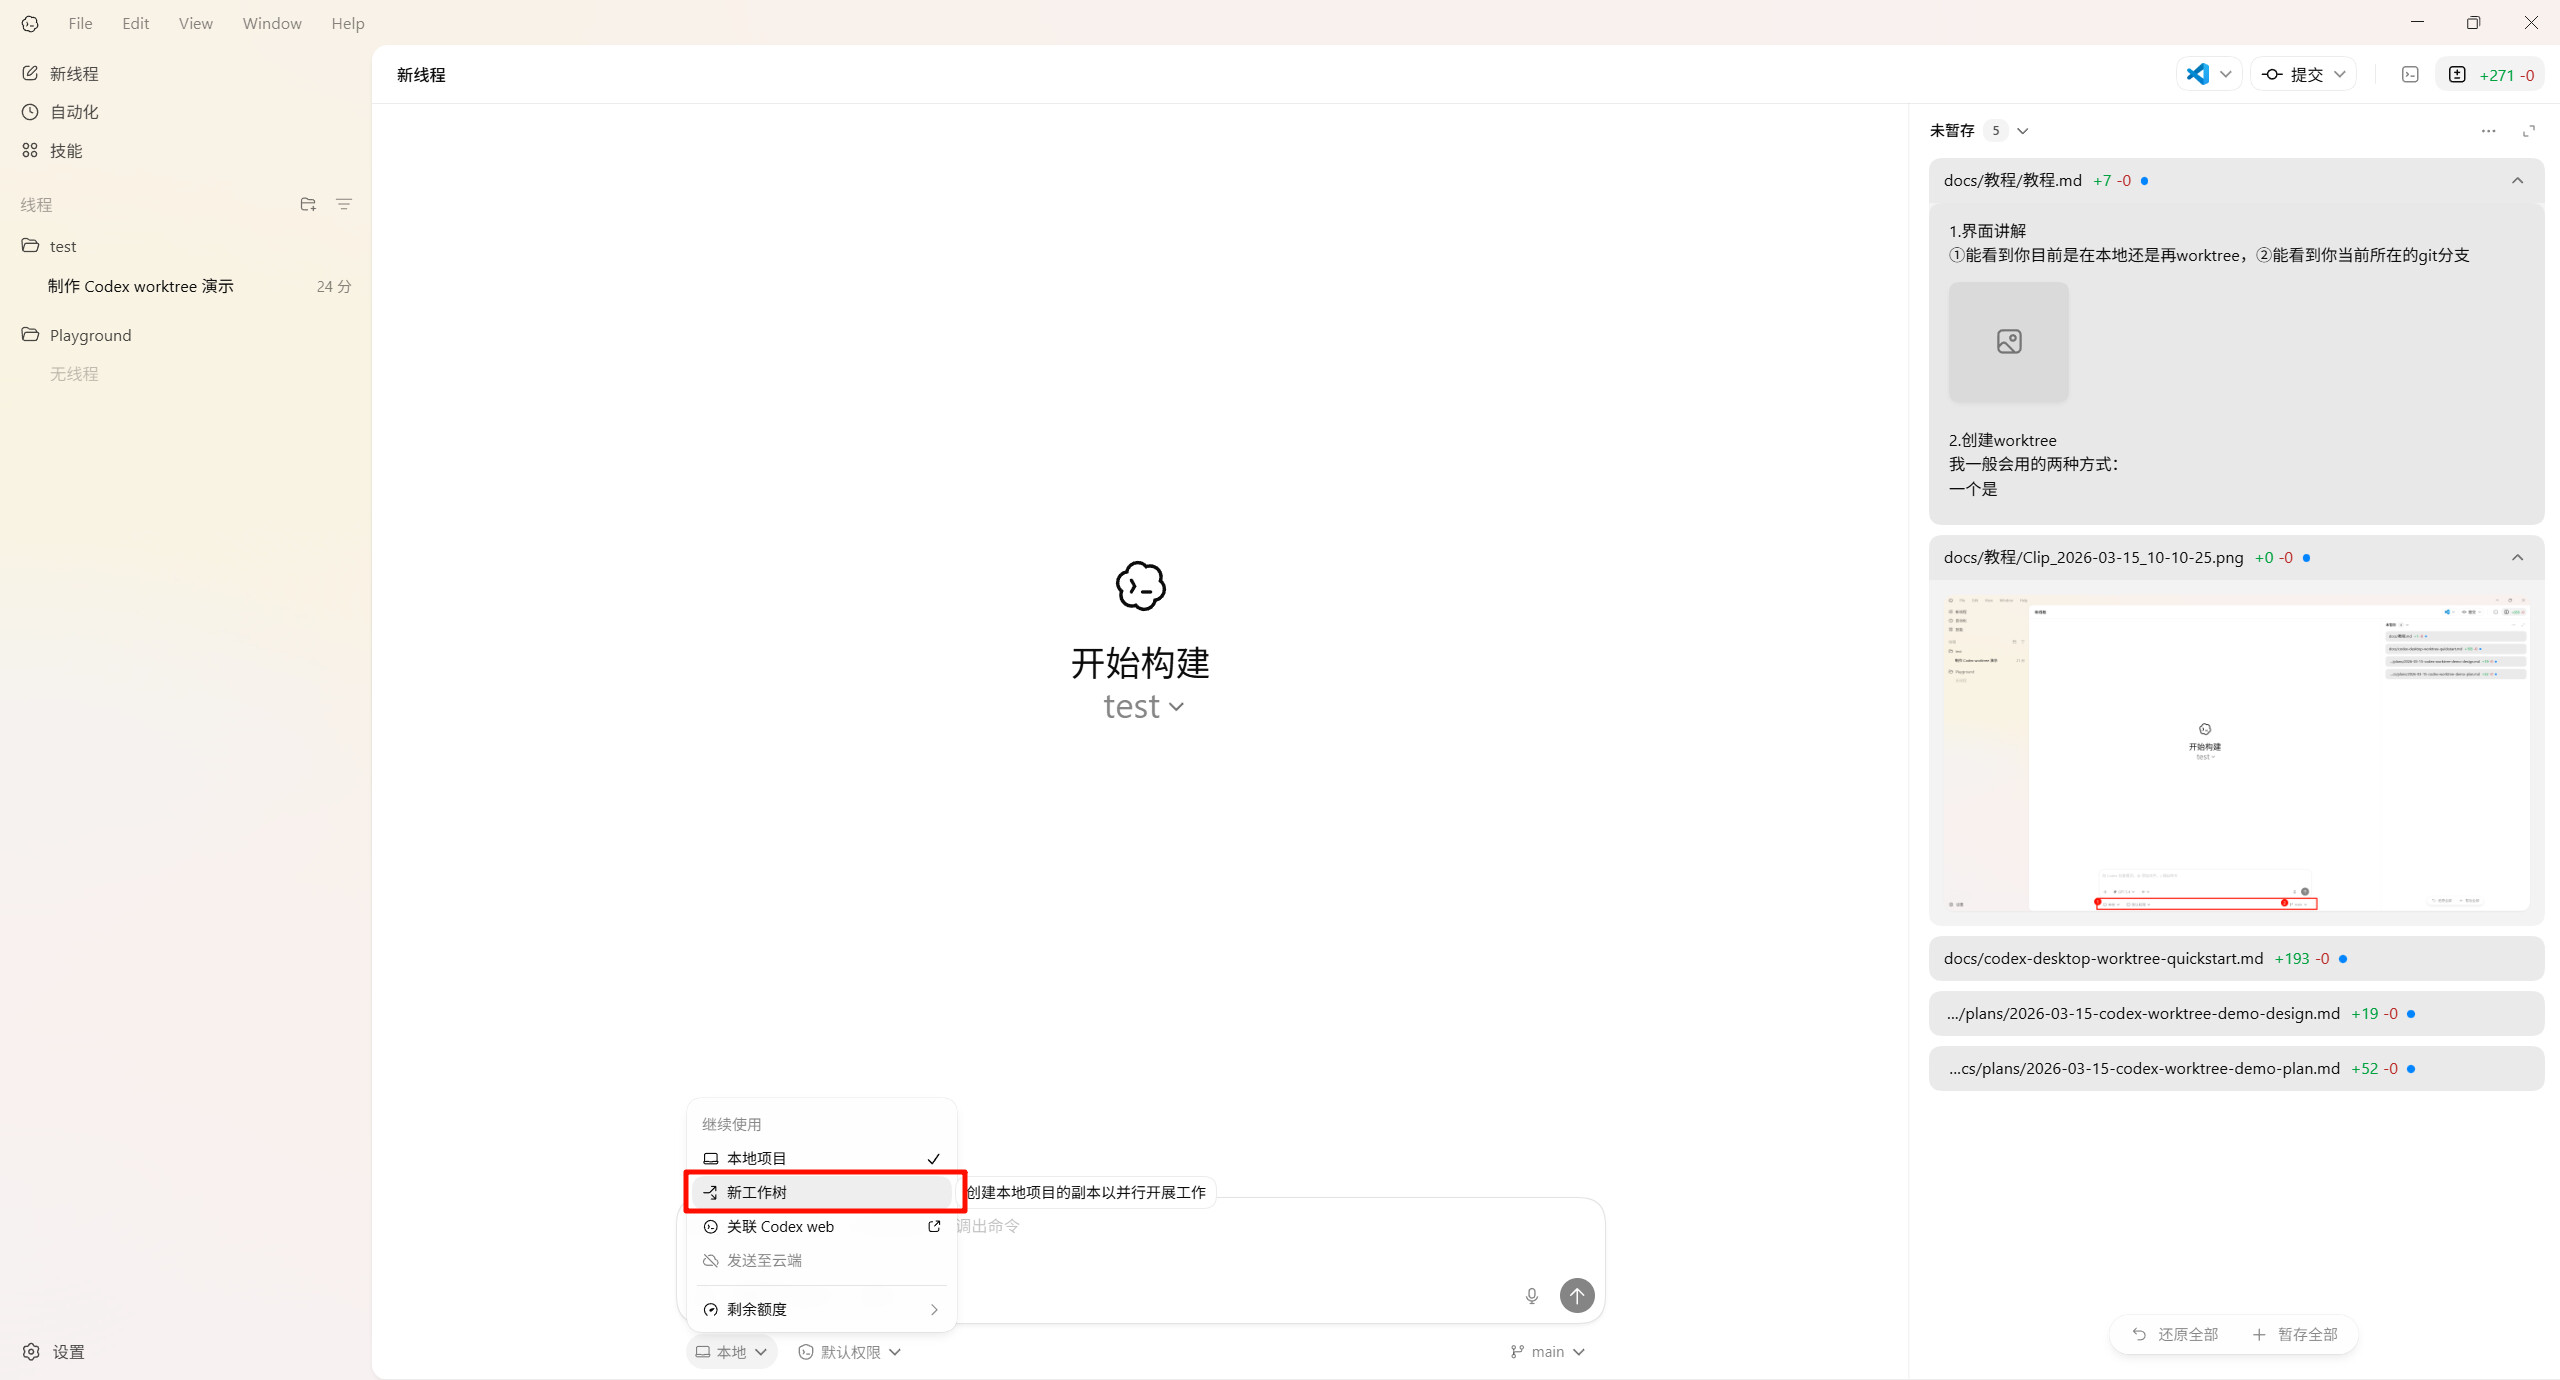This screenshot has height=1380, width=2560.
Task: Expand the diff panel to fullscreen
Action: click(x=2529, y=131)
